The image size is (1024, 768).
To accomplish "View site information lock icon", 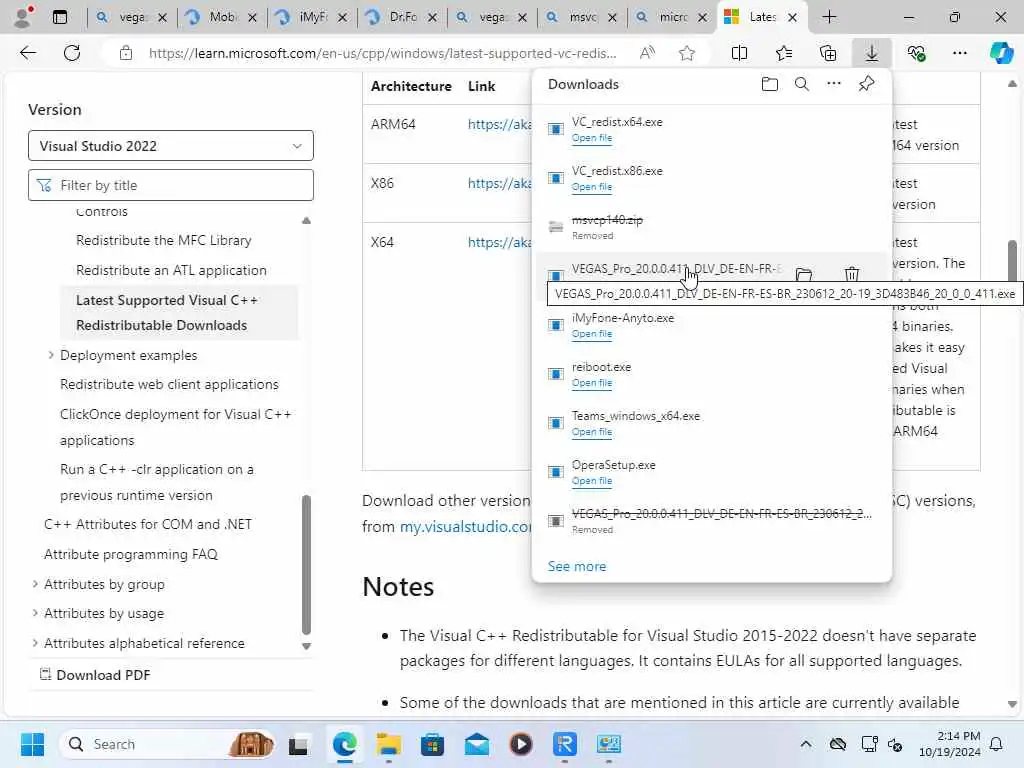I will (x=126, y=53).
